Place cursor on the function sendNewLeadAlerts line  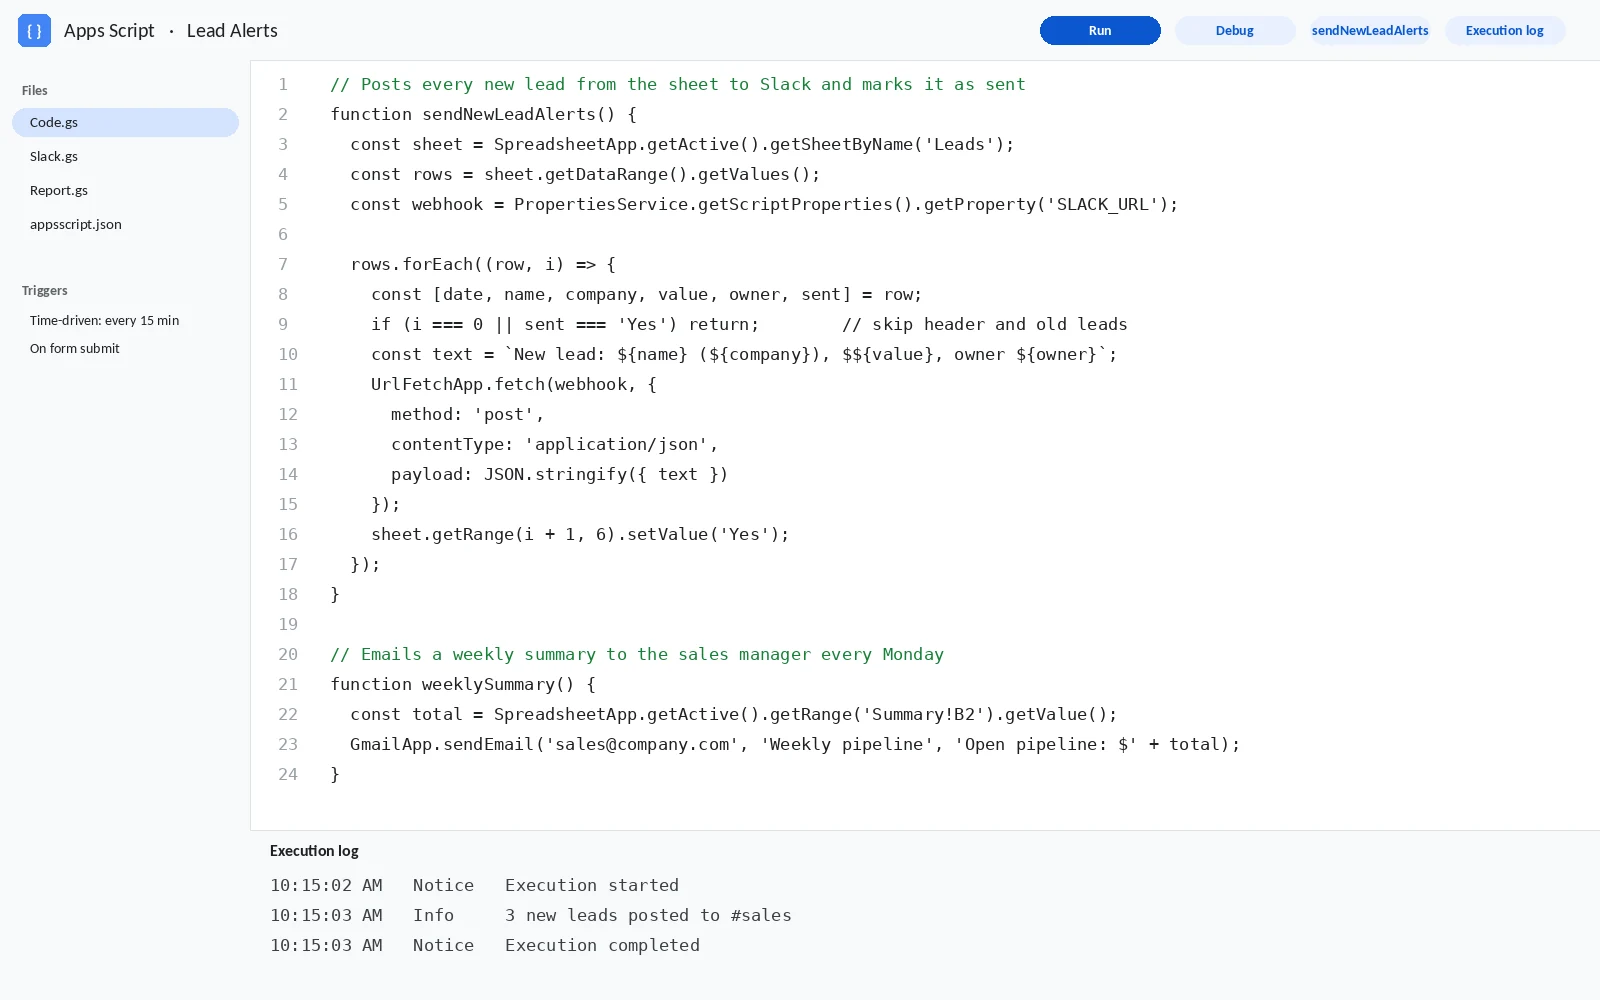(483, 114)
